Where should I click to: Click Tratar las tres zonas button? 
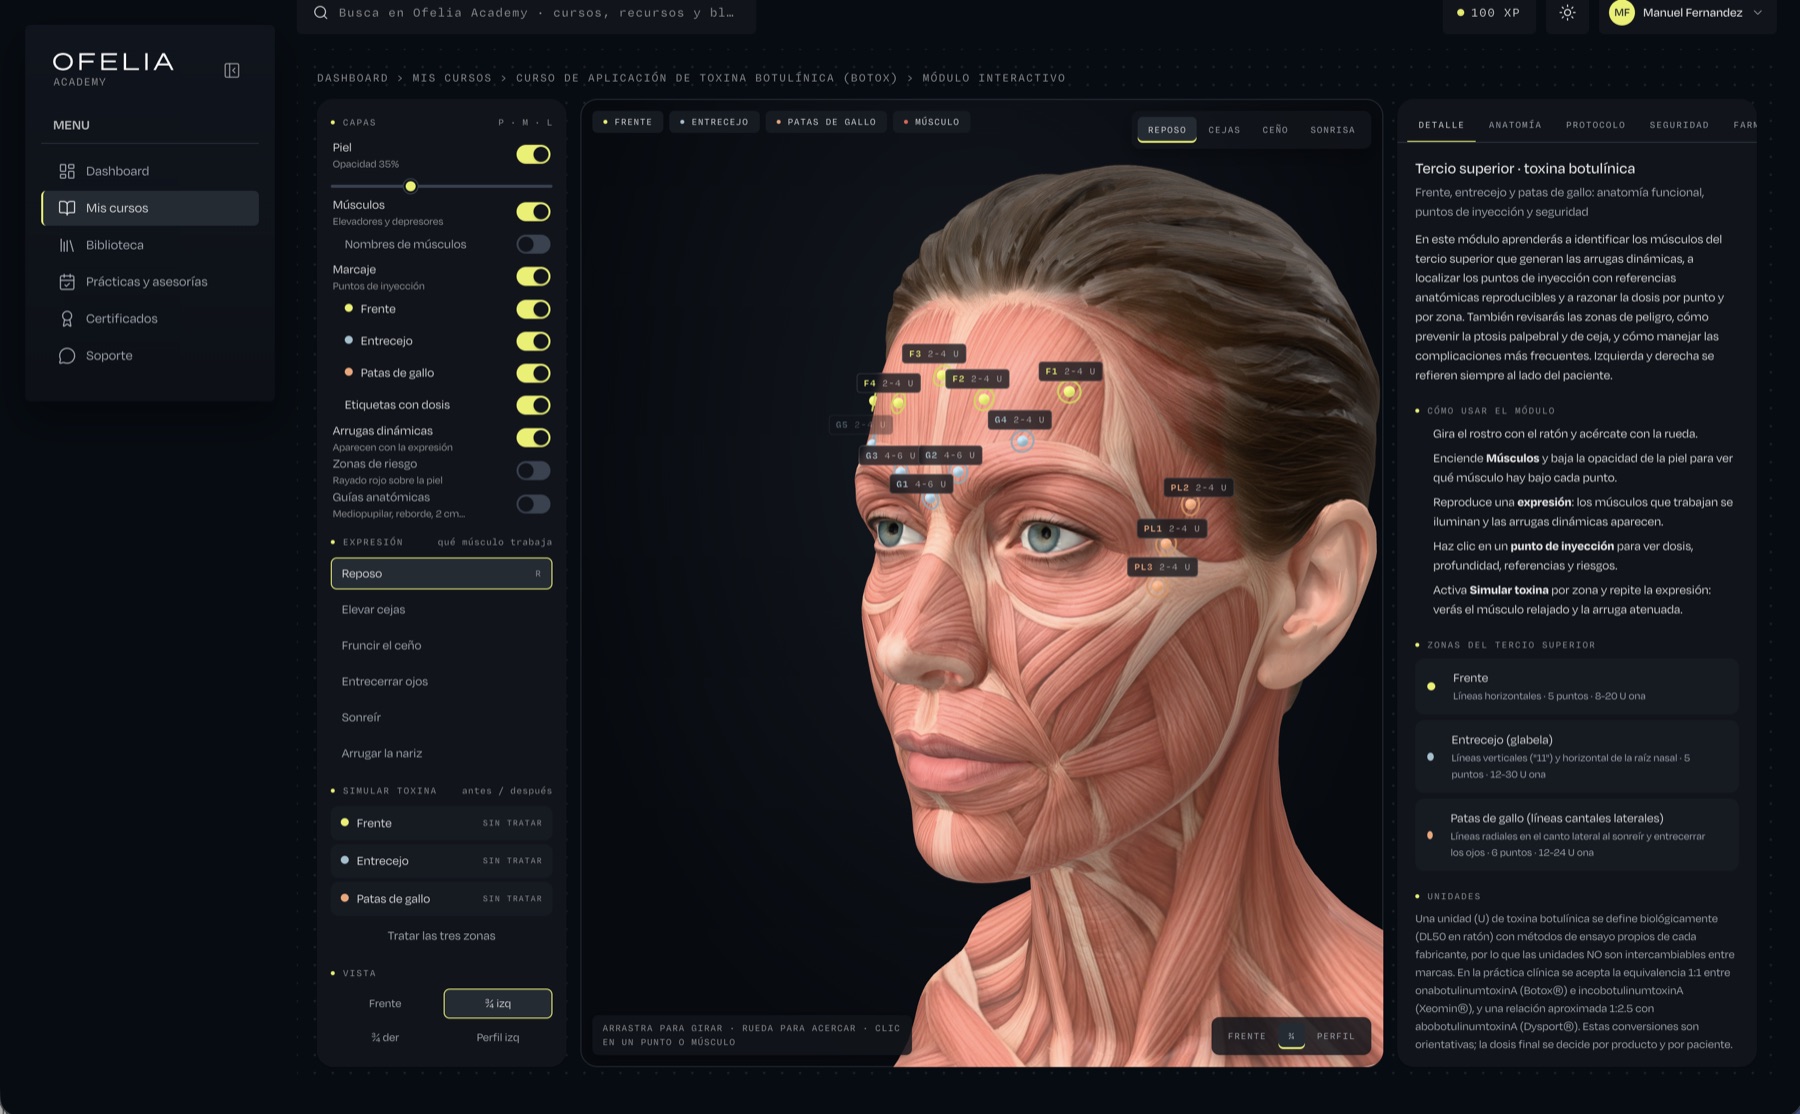441,936
